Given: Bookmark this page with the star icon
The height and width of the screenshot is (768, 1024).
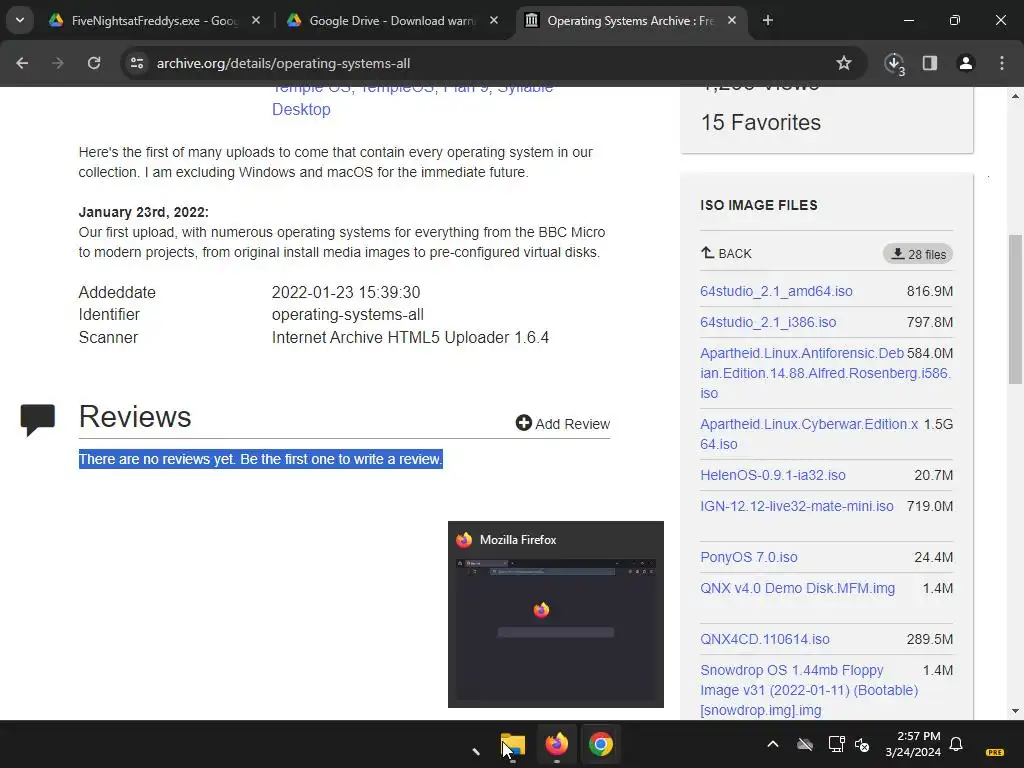Looking at the screenshot, I should click(844, 63).
